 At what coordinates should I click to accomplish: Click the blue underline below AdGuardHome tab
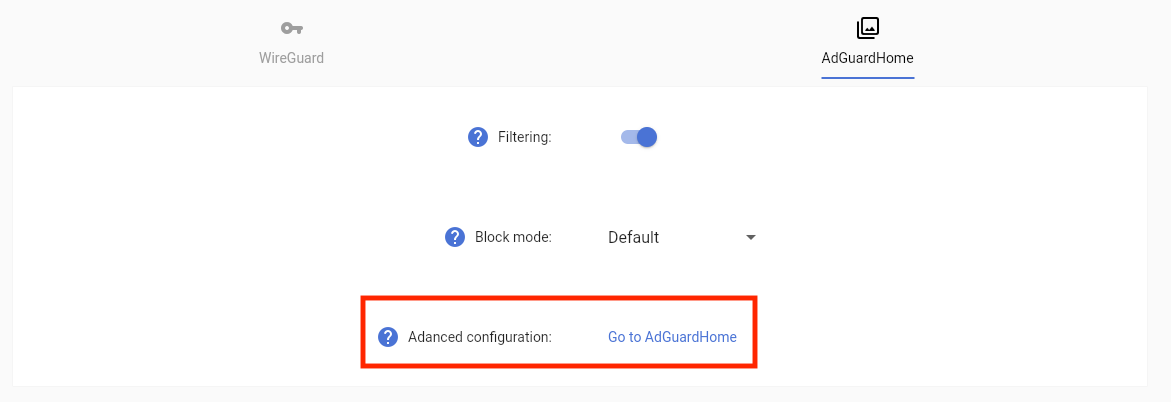click(x=868, y=78)
